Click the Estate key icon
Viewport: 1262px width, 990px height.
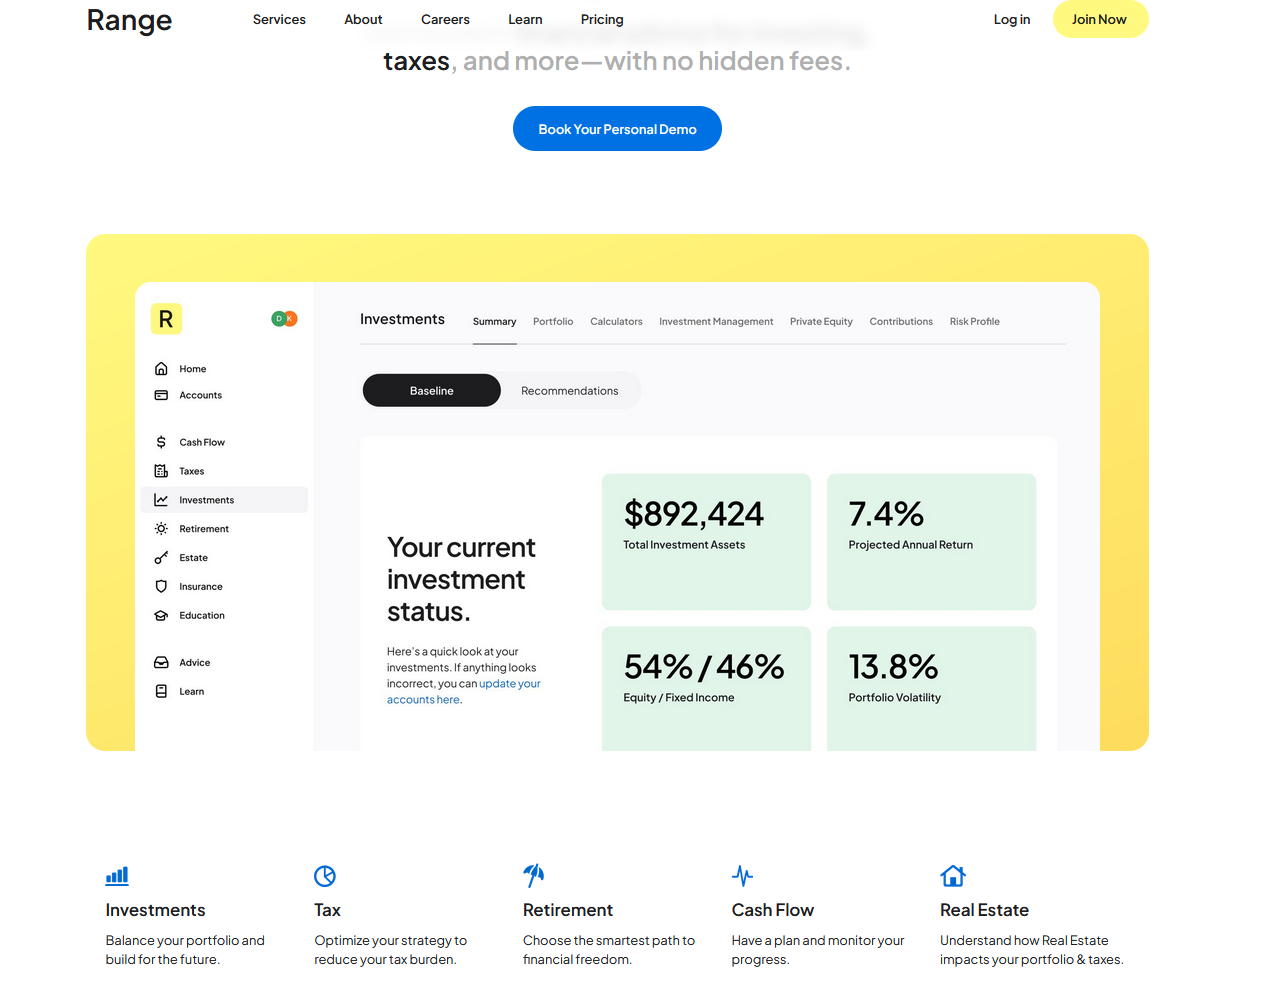[x=161, y=558]
